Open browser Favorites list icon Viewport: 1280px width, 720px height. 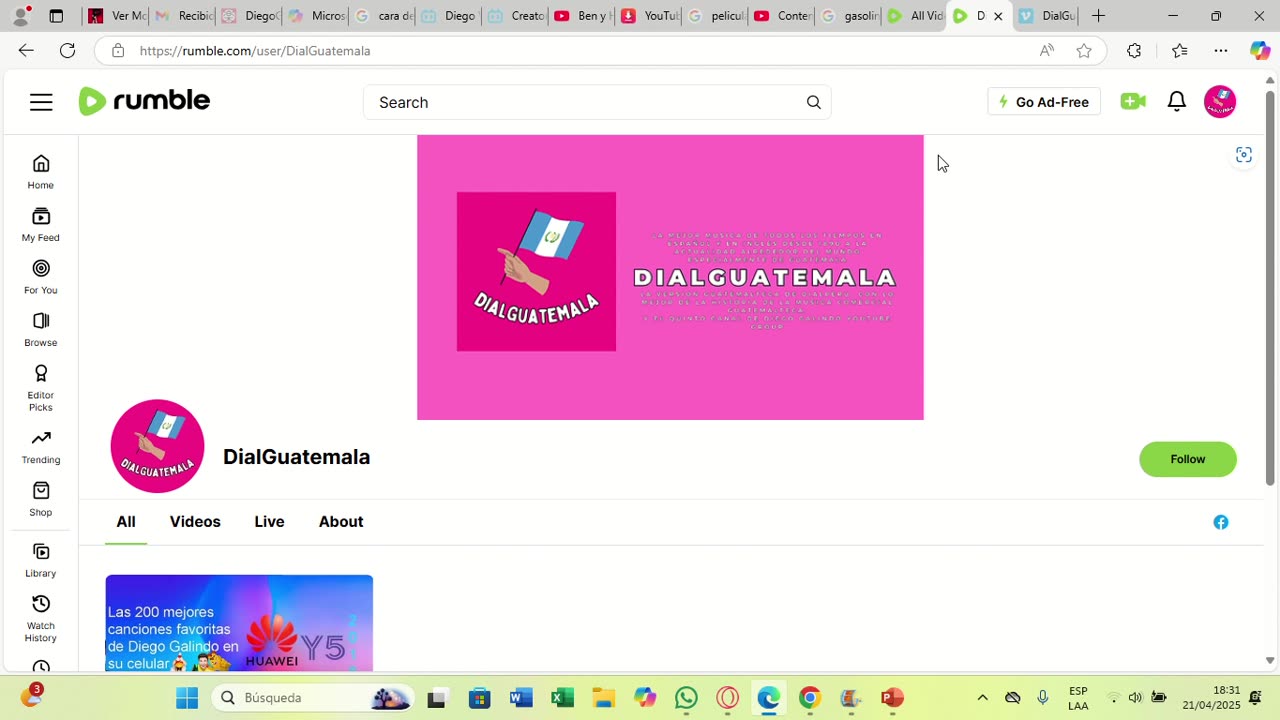(1180, 50)
